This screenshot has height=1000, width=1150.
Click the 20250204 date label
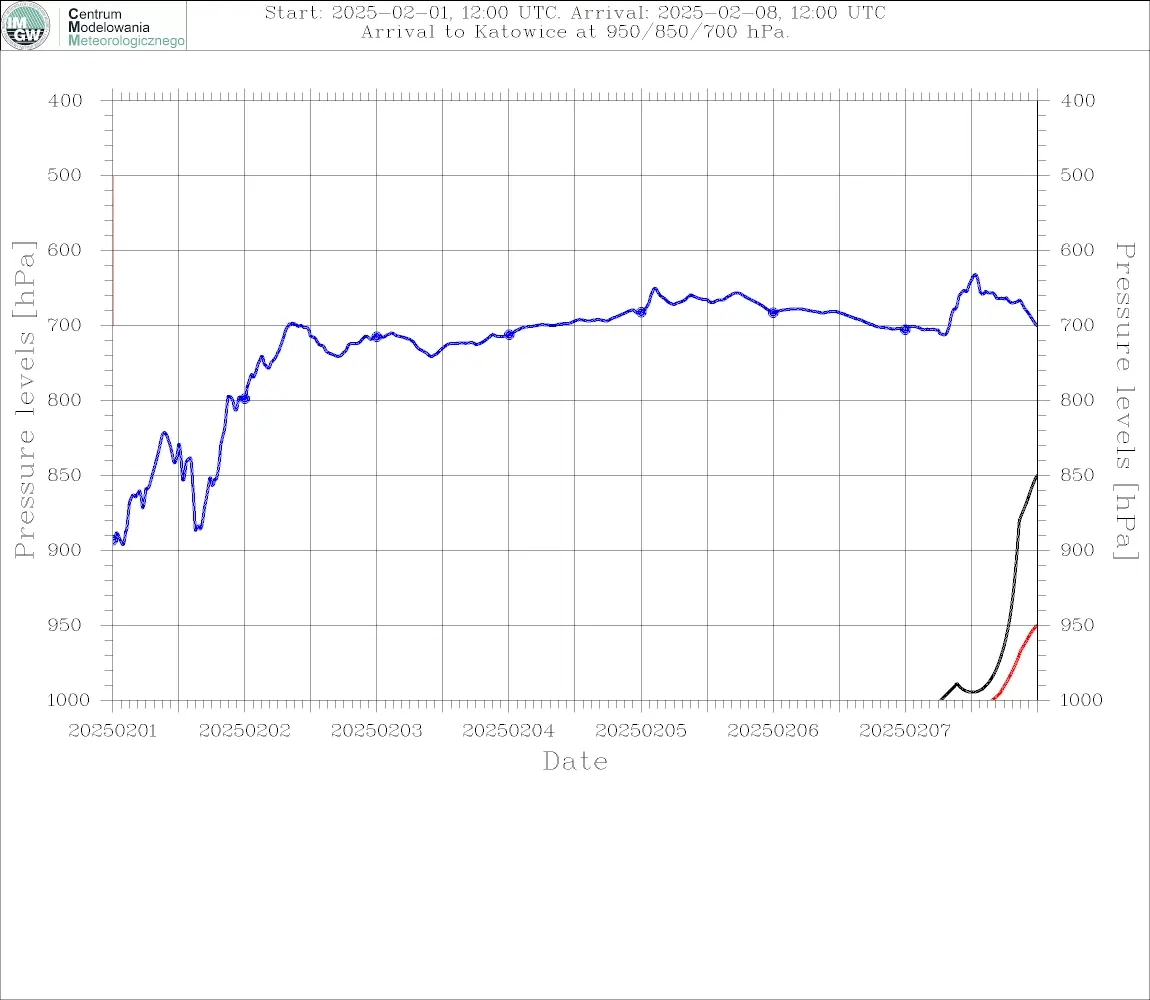(508, 731)
